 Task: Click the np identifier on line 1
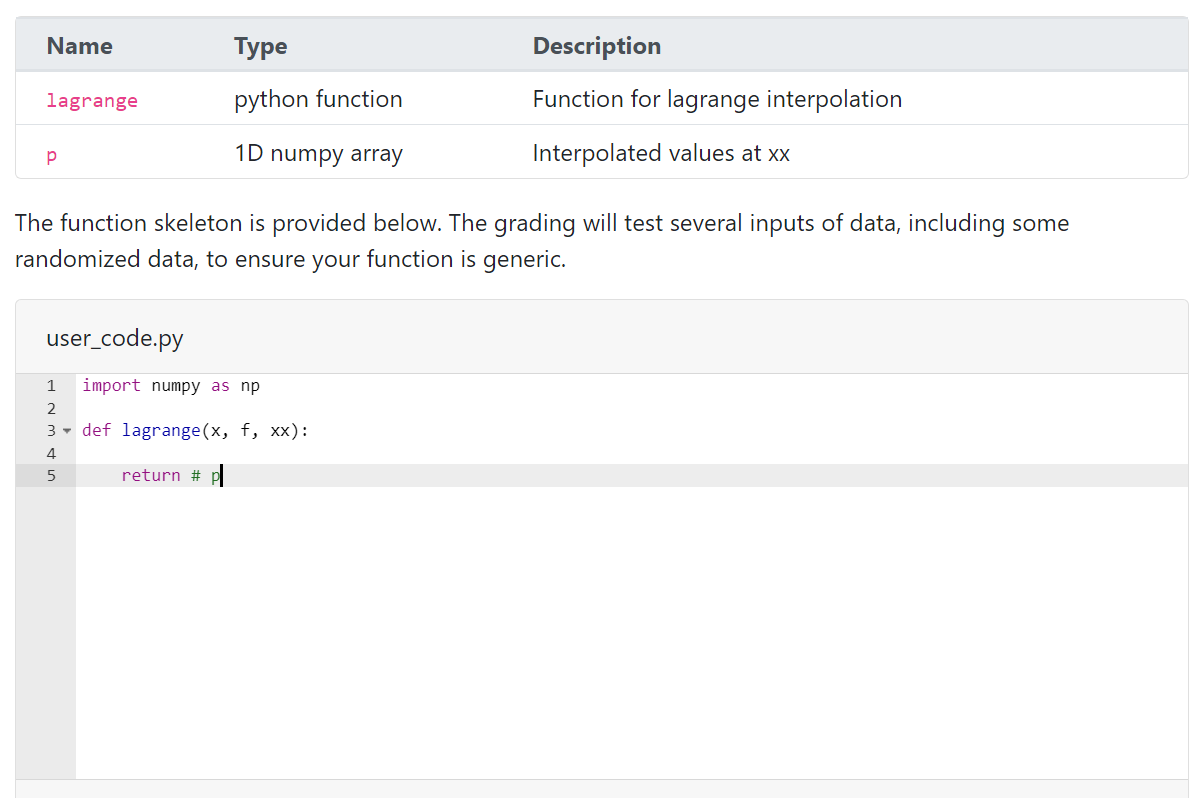[250, 385]
